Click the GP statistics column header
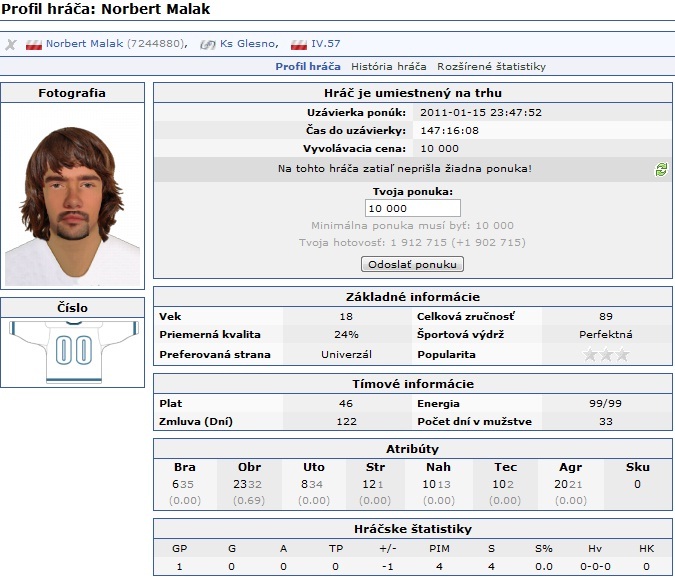 pyautogui.click(x=180, y=549)
